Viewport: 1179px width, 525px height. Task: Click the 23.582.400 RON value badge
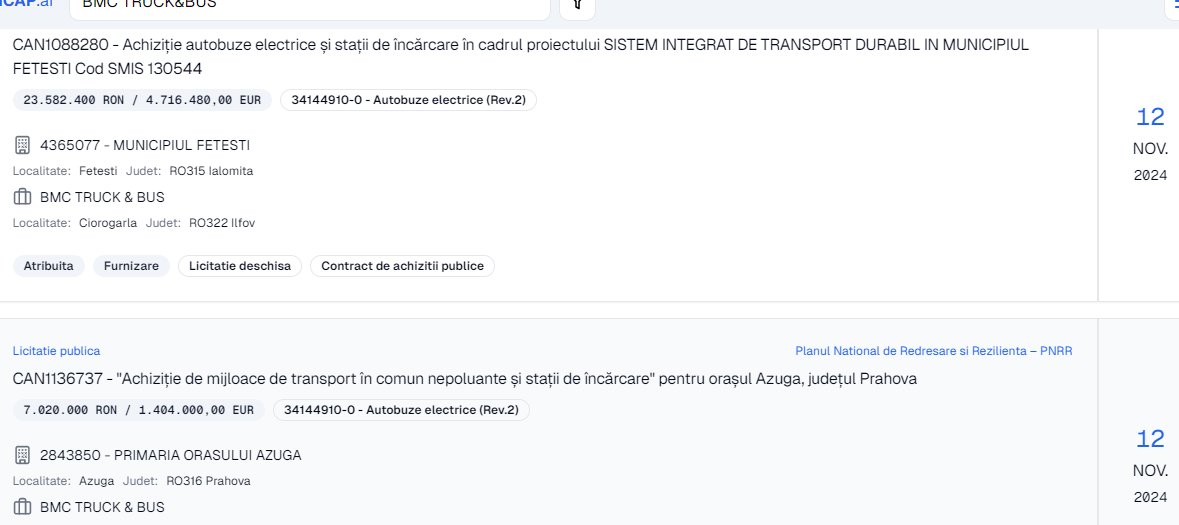pos(142,100)
